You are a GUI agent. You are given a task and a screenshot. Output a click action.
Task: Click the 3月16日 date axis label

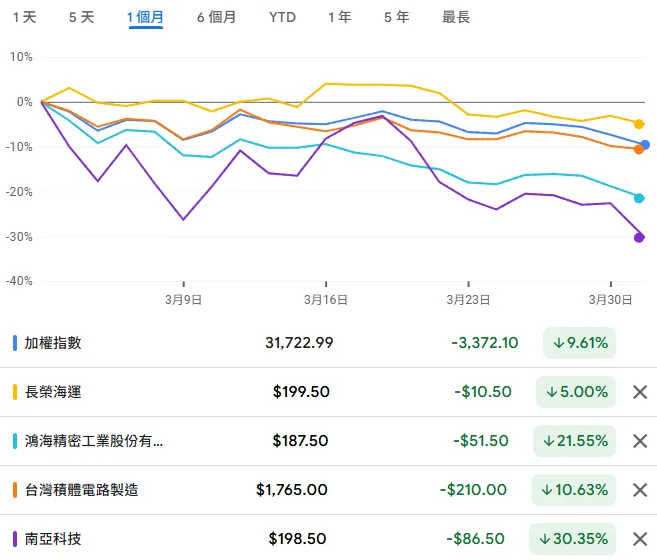coord(326,300)
